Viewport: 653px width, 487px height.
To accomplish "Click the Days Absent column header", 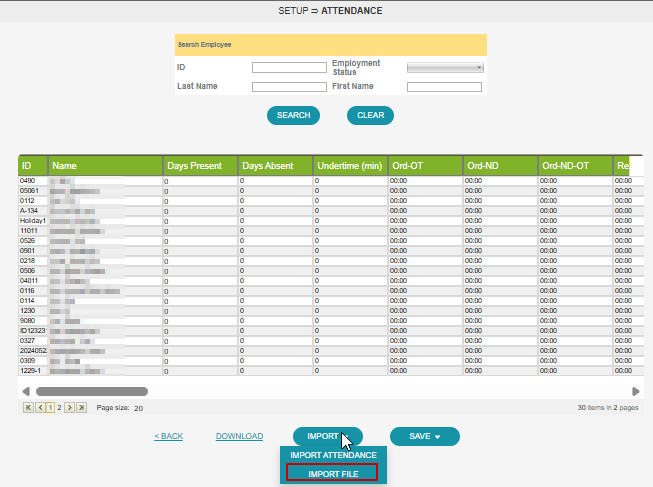I will tap(275, 166).
